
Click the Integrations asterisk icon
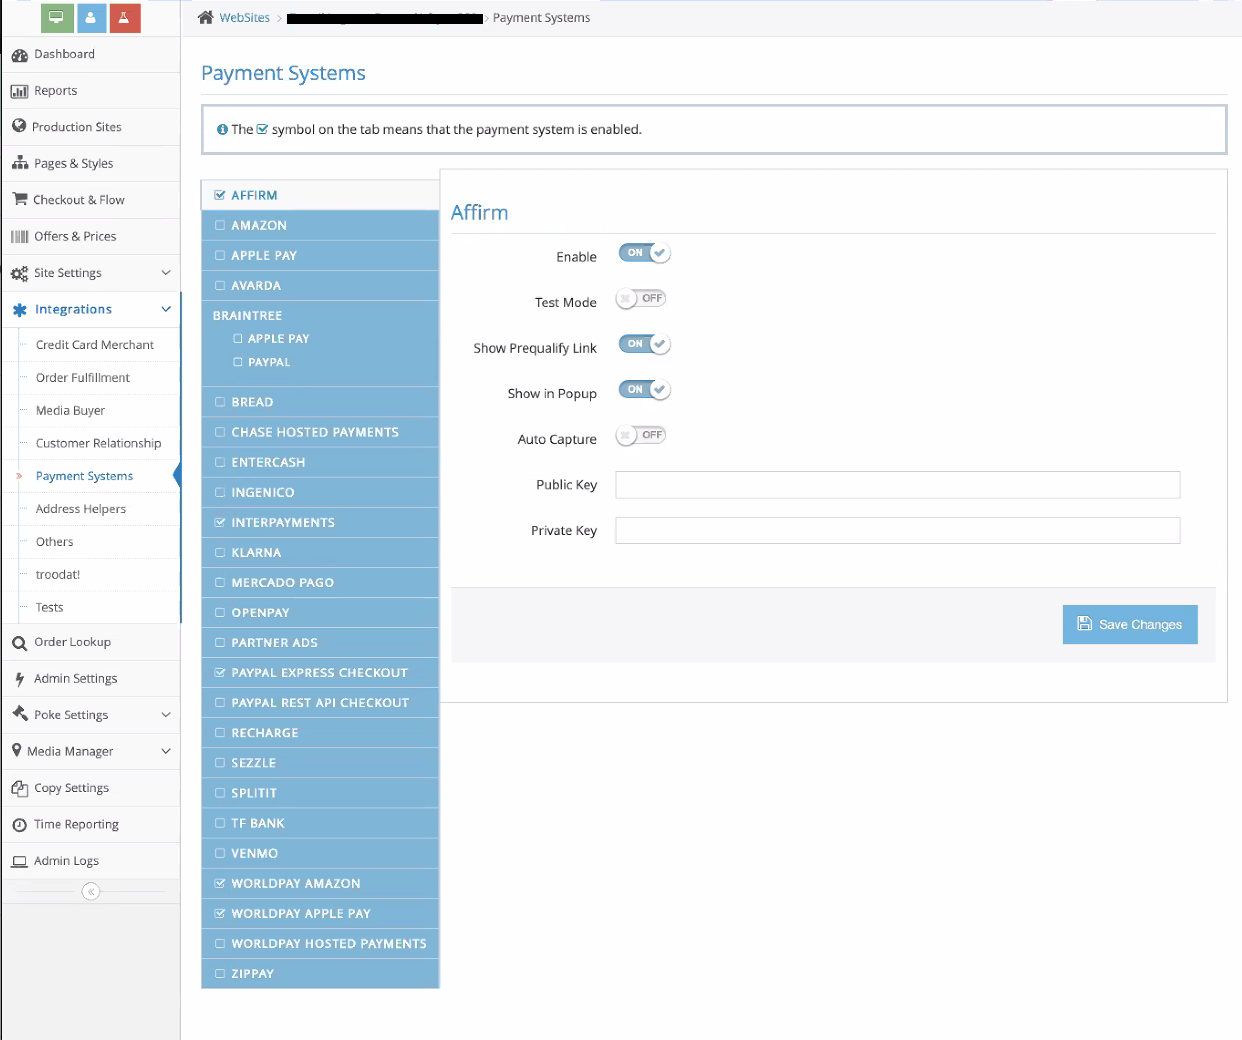pyautogui.click(x=20, y=310)
